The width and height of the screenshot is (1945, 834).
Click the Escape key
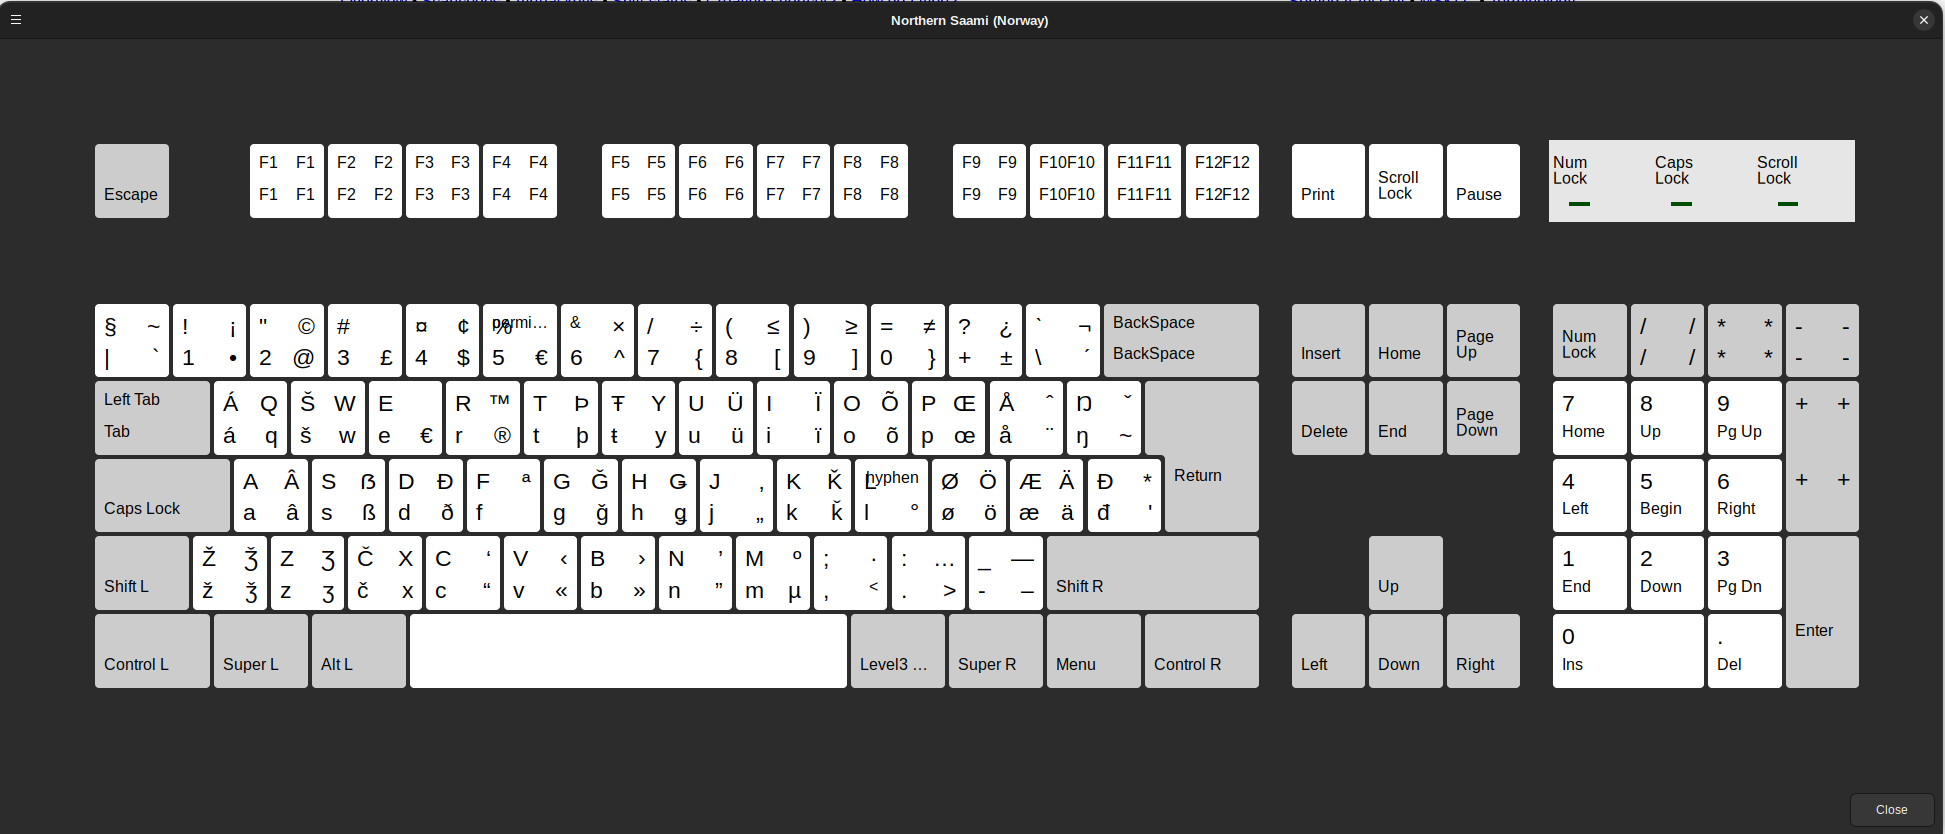(x=132, y=181)
